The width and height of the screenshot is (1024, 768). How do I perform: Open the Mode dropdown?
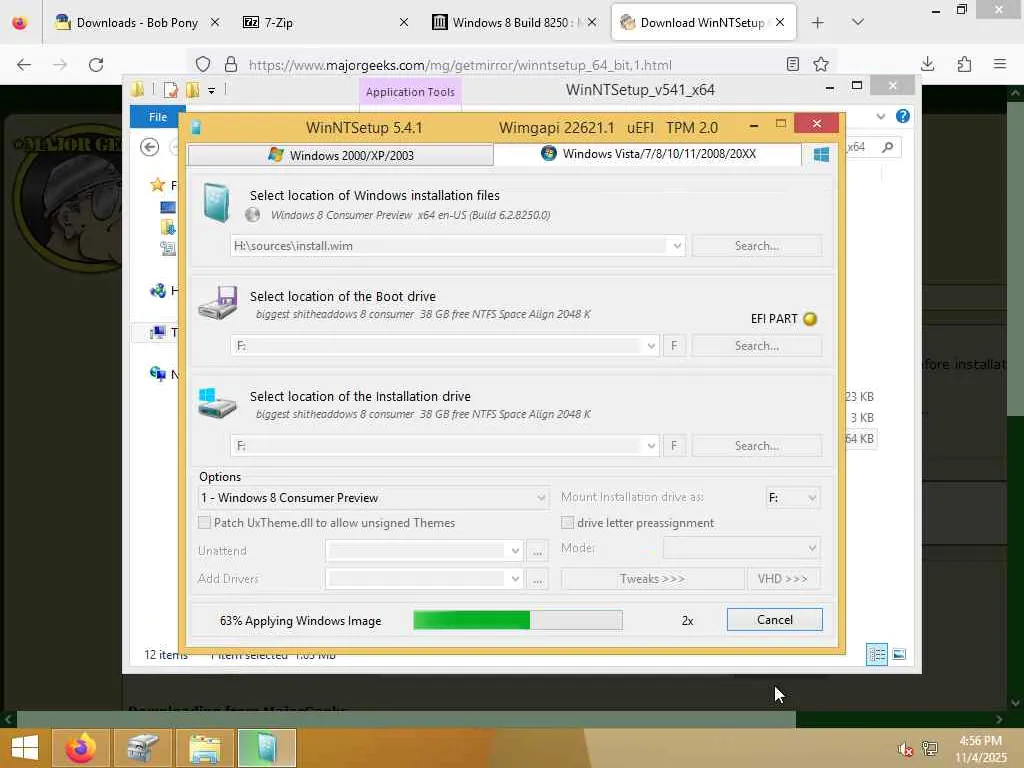741,548
